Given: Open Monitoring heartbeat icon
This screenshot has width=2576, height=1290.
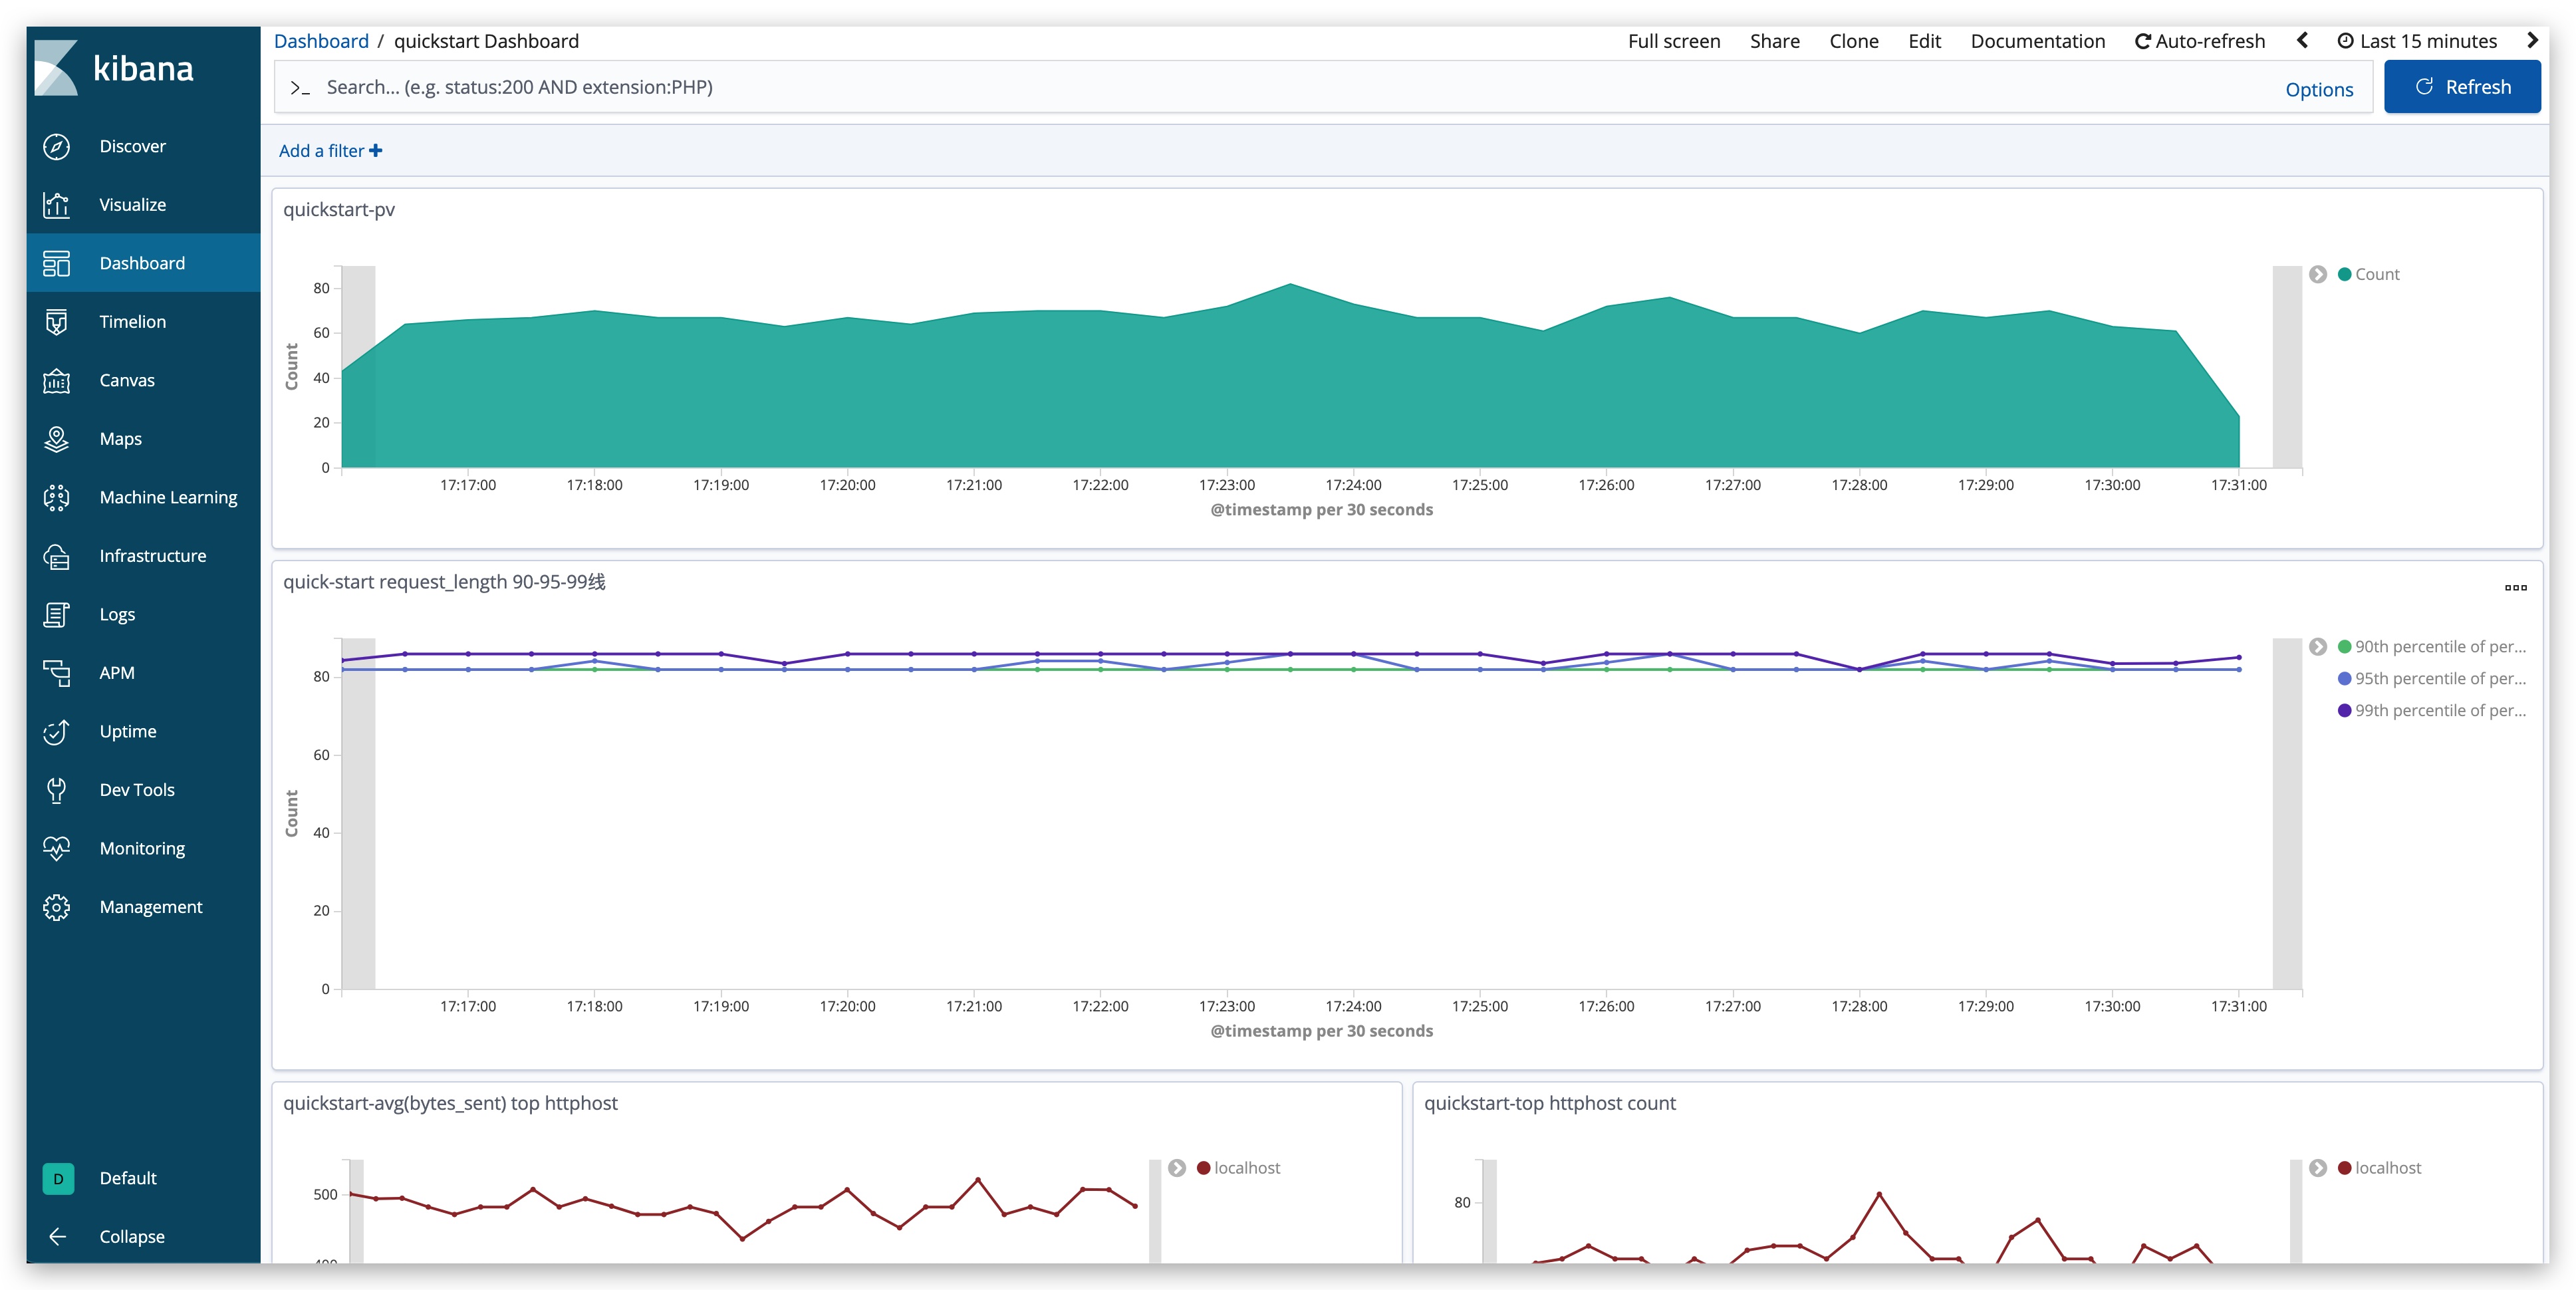Looking at the screenshot, I should 57,848.
